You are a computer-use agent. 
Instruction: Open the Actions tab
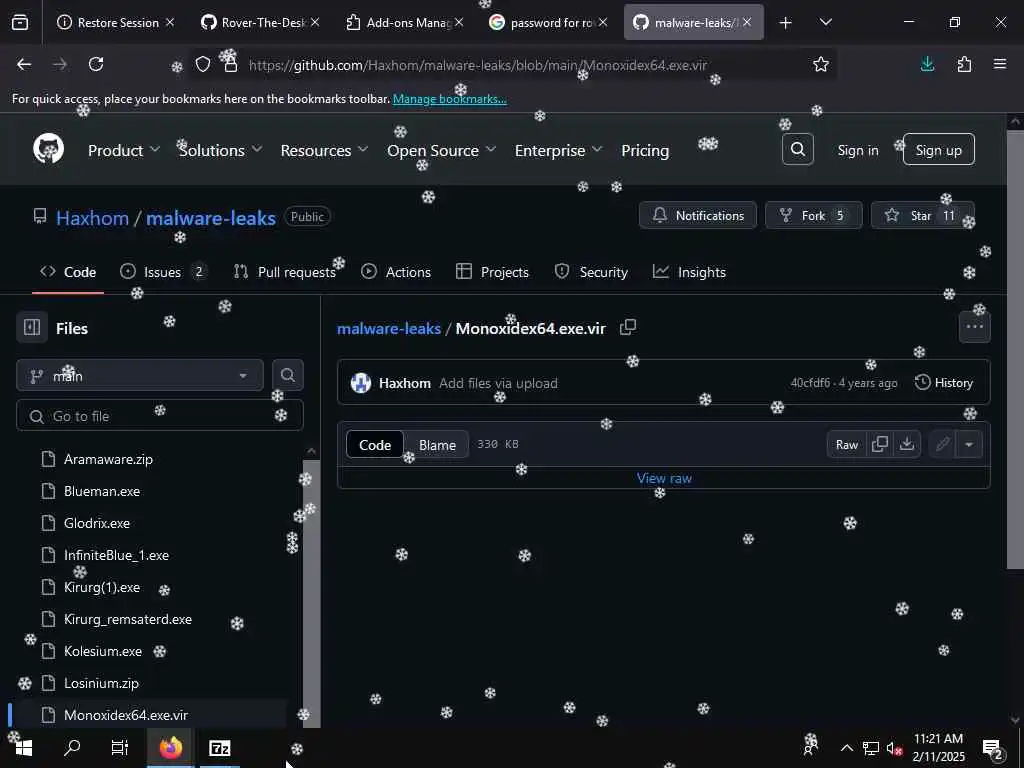tap(396, 272)
